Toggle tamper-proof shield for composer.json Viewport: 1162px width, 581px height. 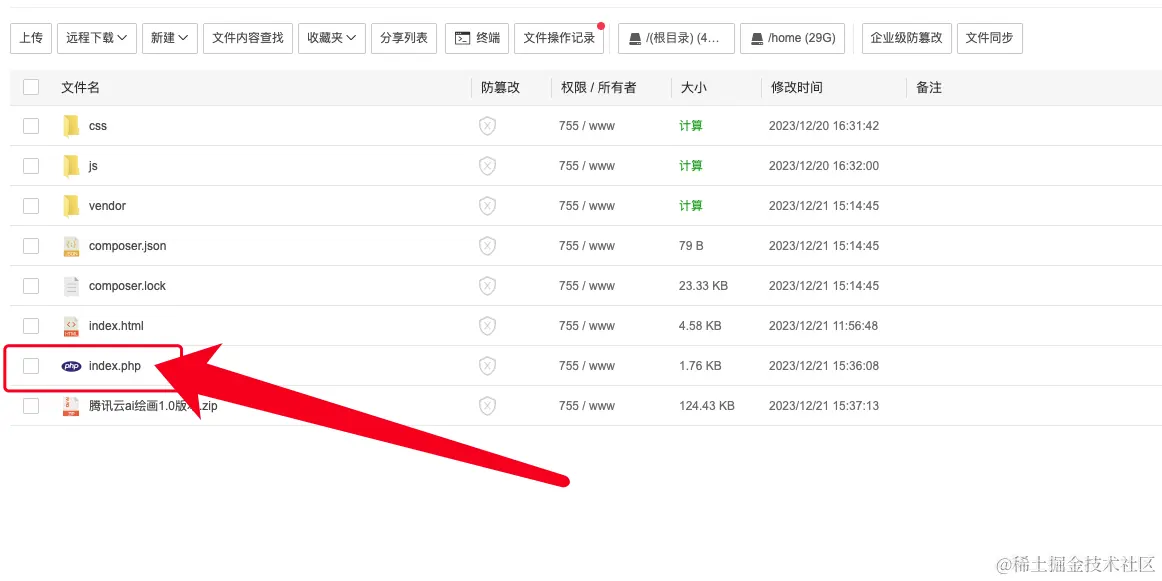pos(487,246)
